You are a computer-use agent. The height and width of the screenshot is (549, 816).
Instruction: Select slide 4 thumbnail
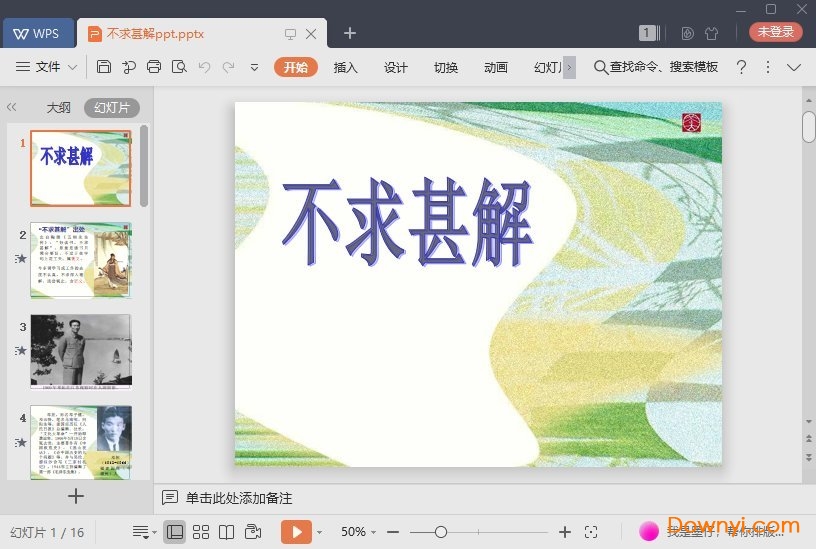(81, 442)
